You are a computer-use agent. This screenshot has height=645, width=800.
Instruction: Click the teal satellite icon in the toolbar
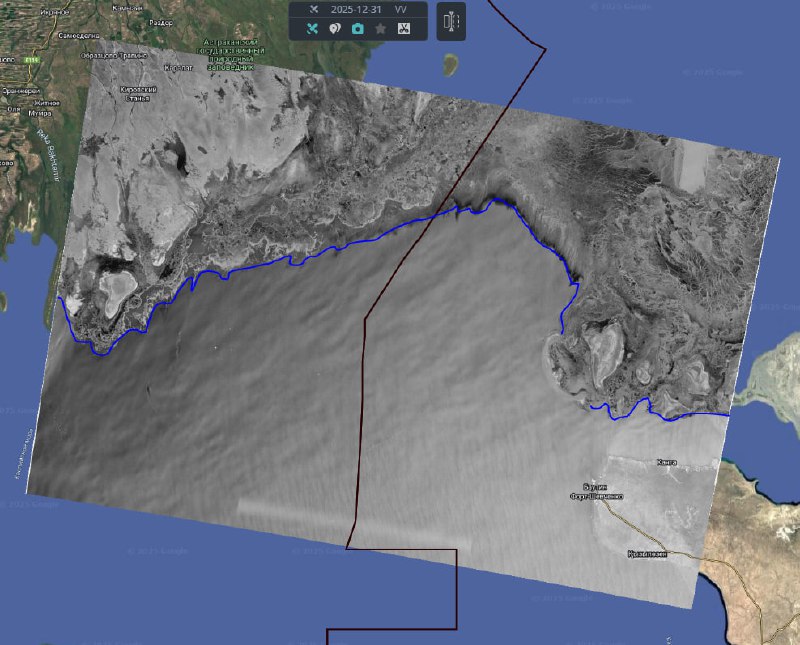[x=312, y=29]
